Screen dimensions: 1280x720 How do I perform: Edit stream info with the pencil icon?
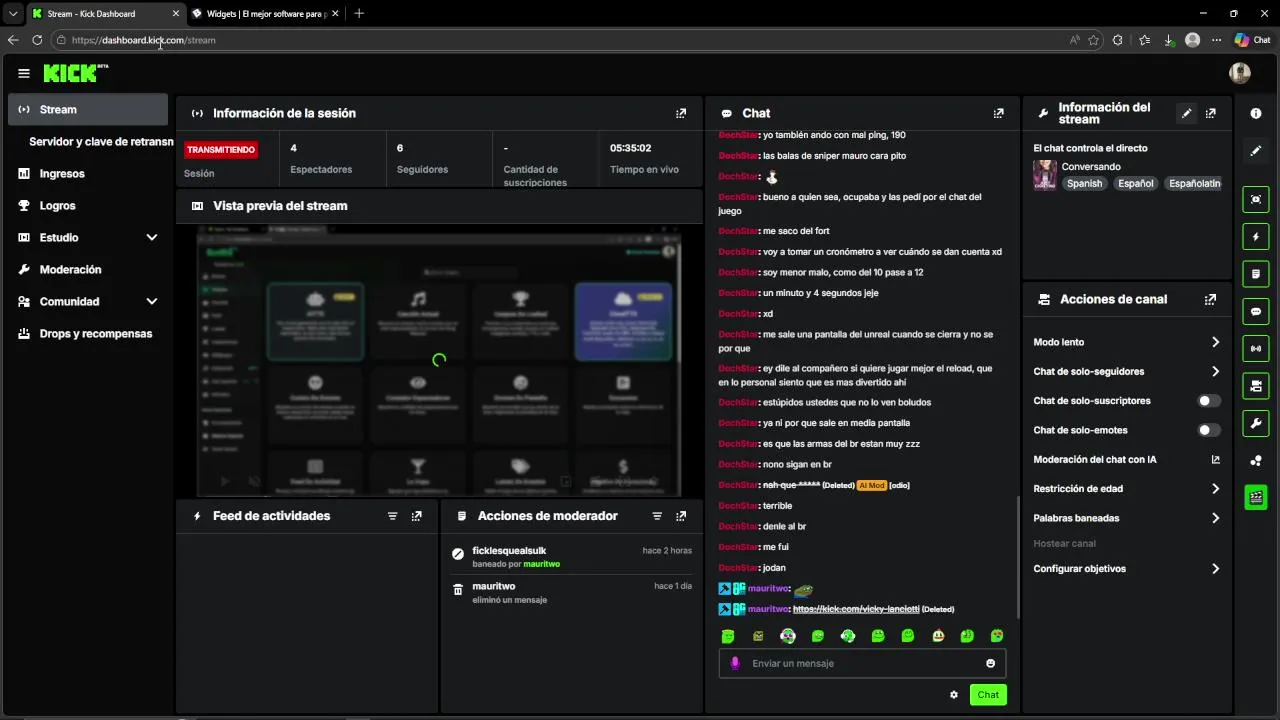[x=1187, y=114]
